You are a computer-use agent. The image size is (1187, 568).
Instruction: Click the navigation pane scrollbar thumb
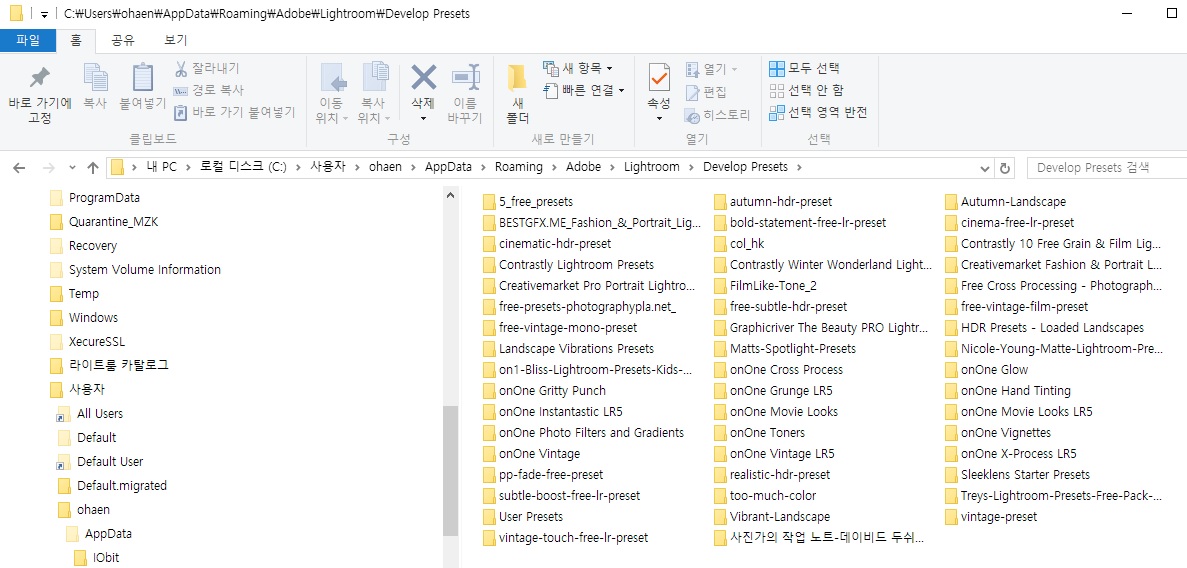pos(450,470)
